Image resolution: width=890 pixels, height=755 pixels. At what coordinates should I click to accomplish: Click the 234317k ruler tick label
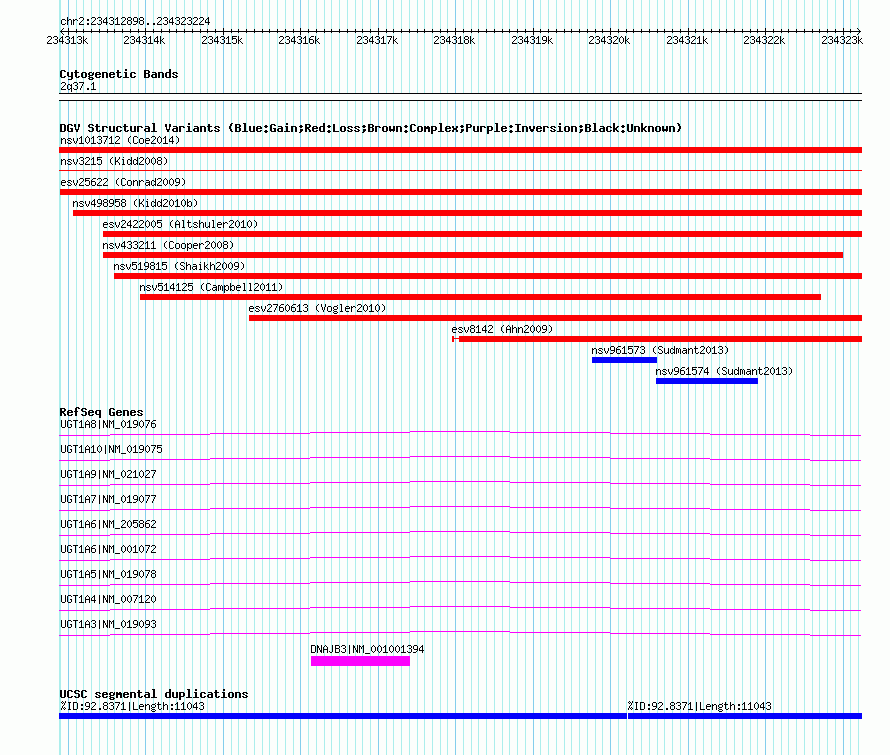tap(377, 40)
